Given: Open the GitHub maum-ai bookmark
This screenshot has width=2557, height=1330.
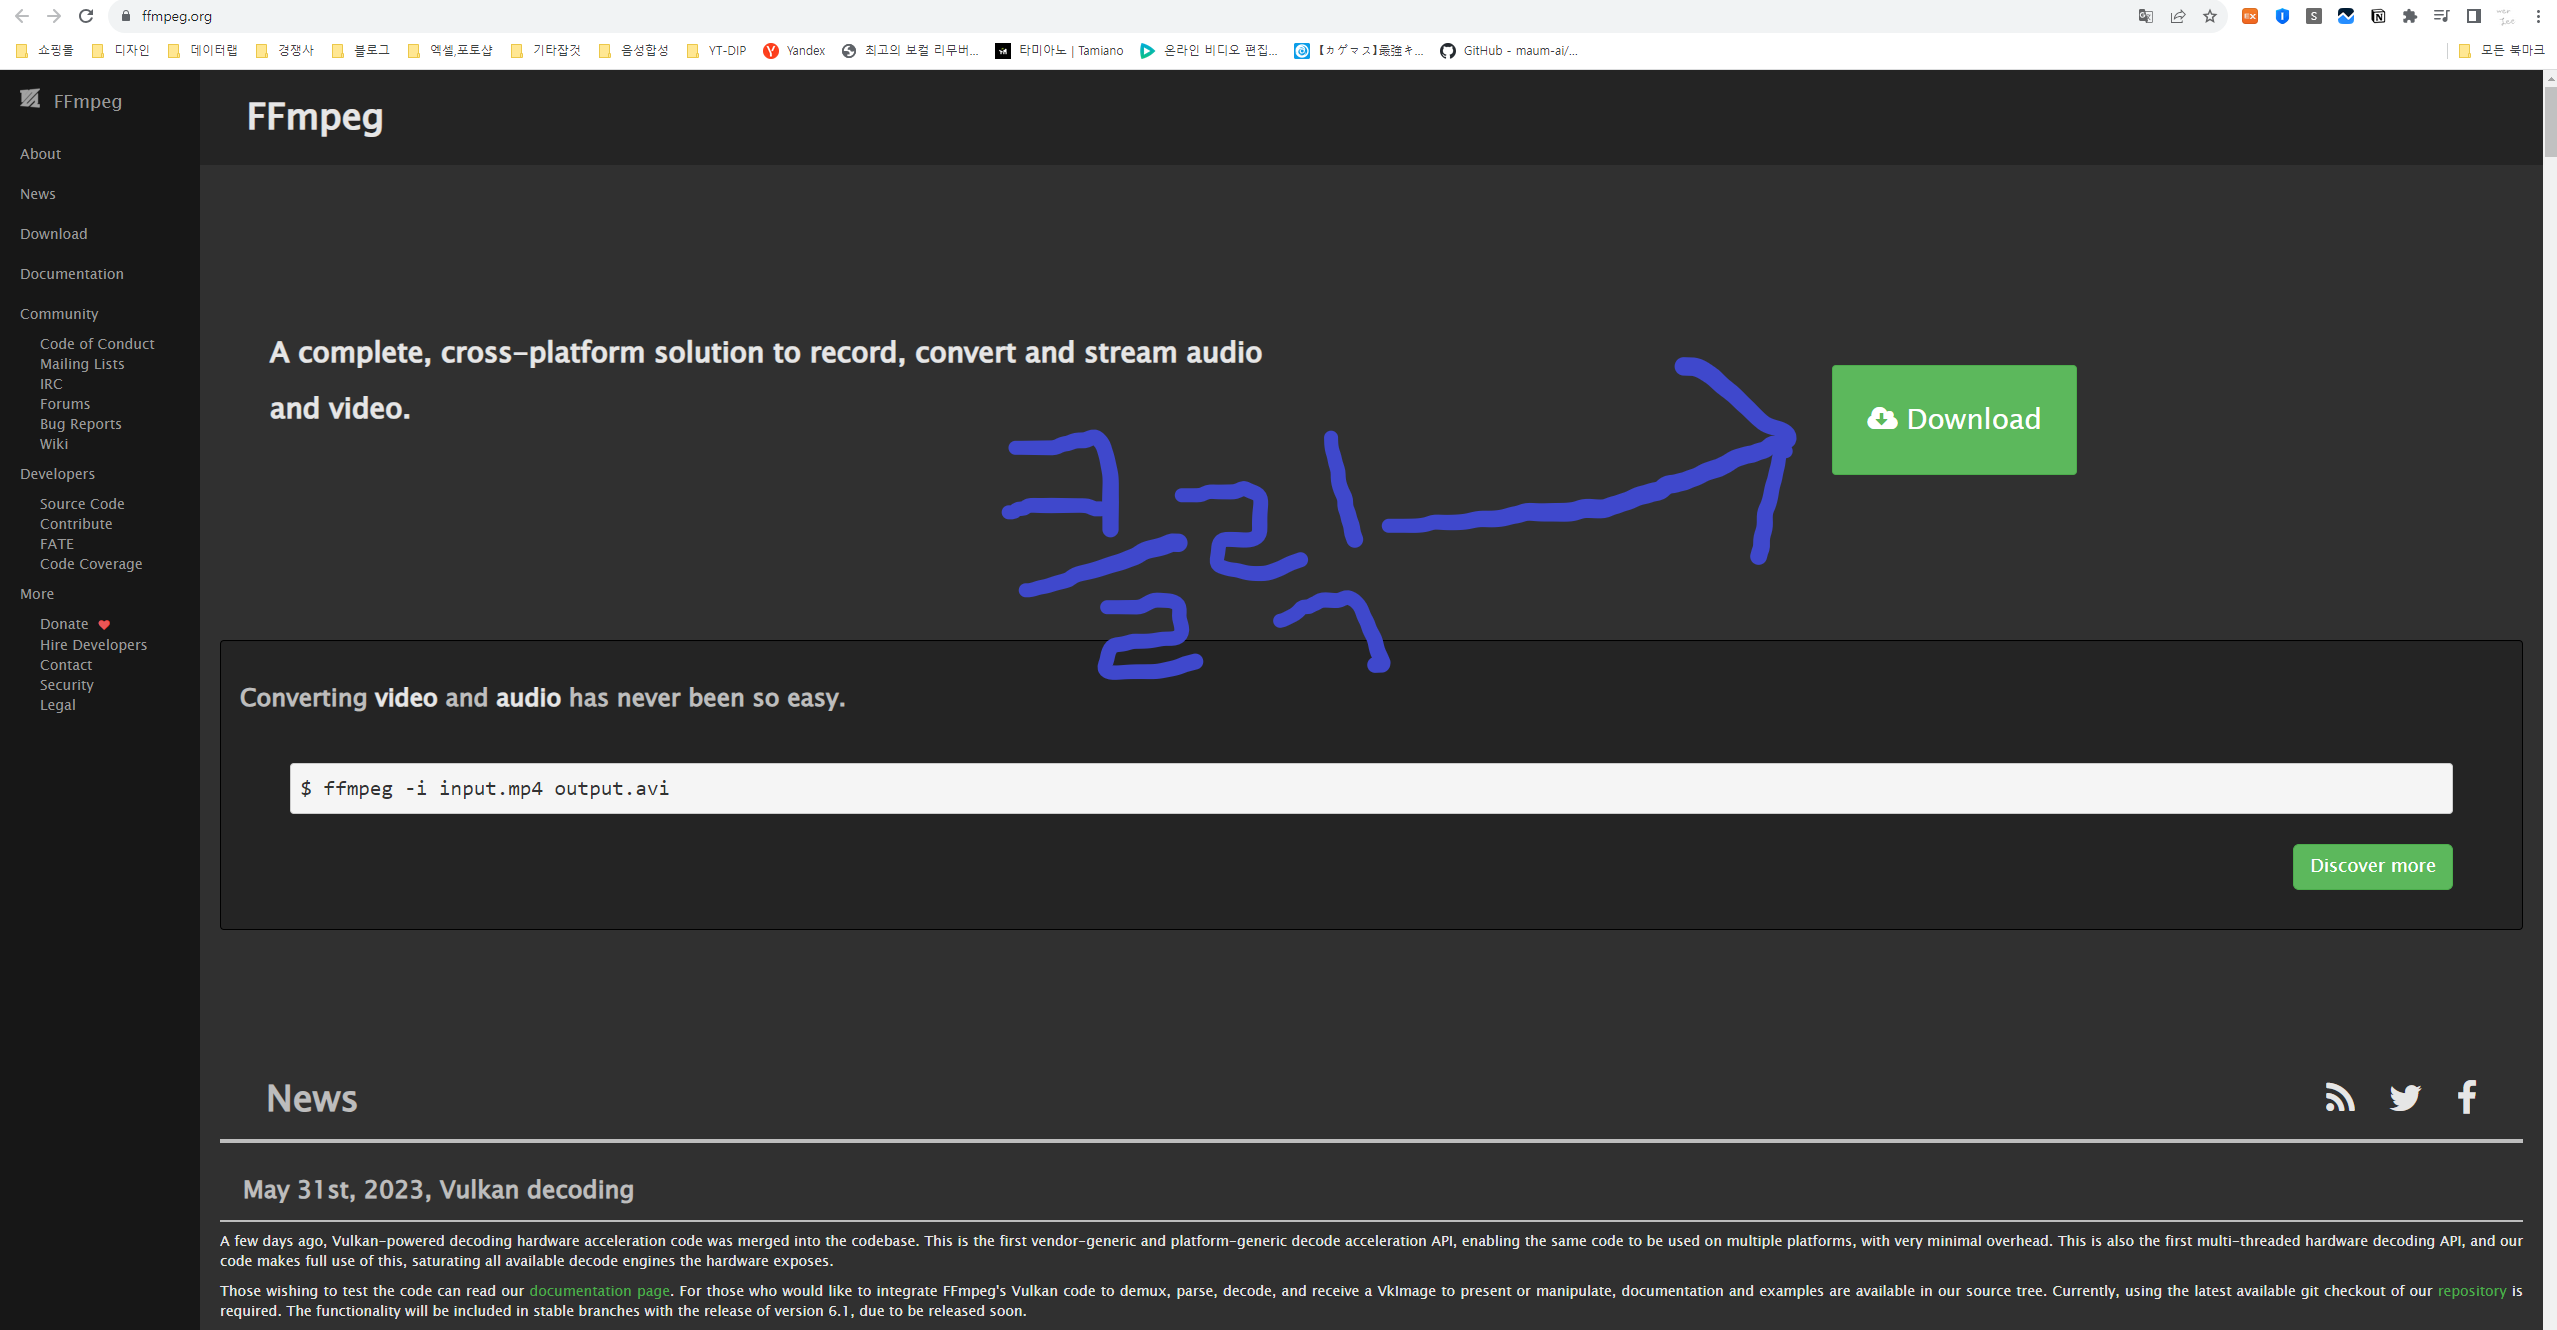Looking at the screenshot, I should click(x=1510, y=51).
